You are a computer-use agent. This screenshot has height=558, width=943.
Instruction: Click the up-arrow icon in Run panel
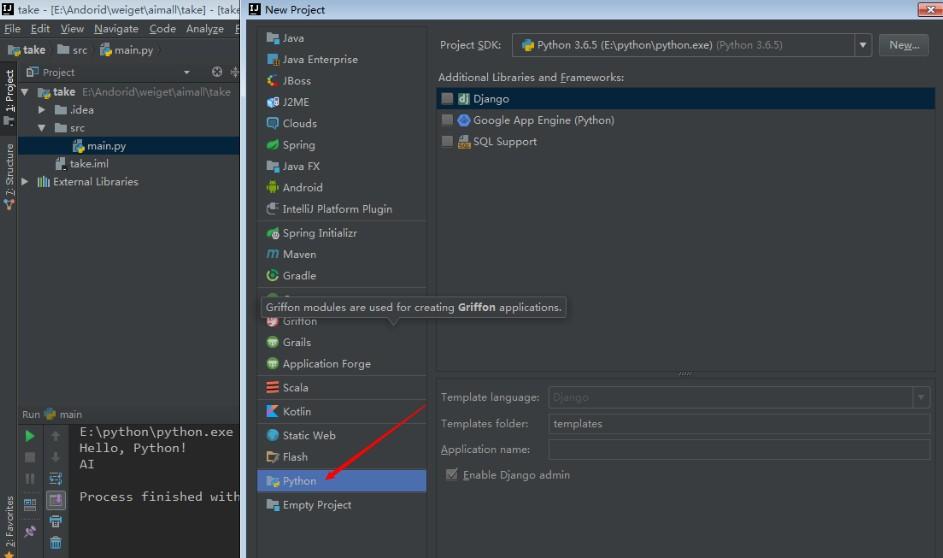pos(55,436)
